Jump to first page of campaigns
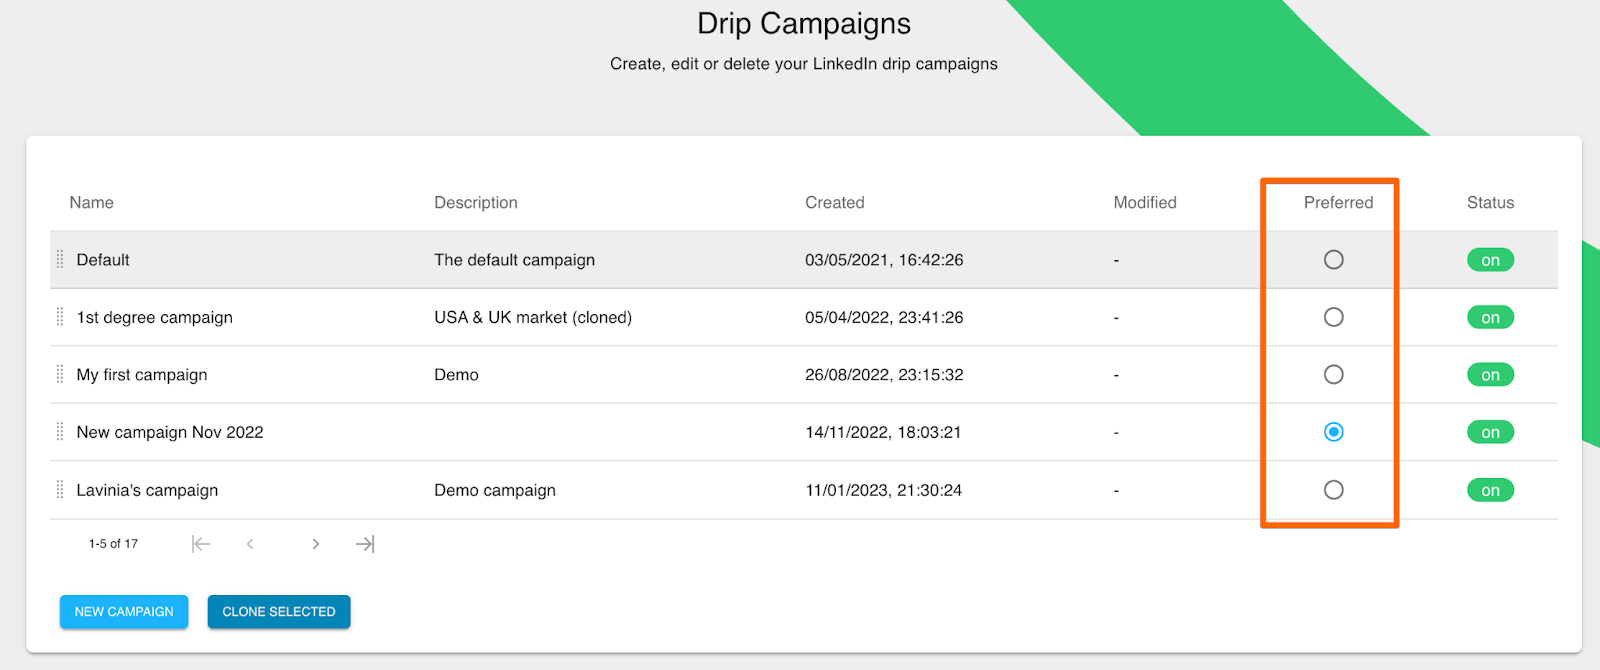The width and height of the screenshot is (1600, 670). (x=201, y=544)
